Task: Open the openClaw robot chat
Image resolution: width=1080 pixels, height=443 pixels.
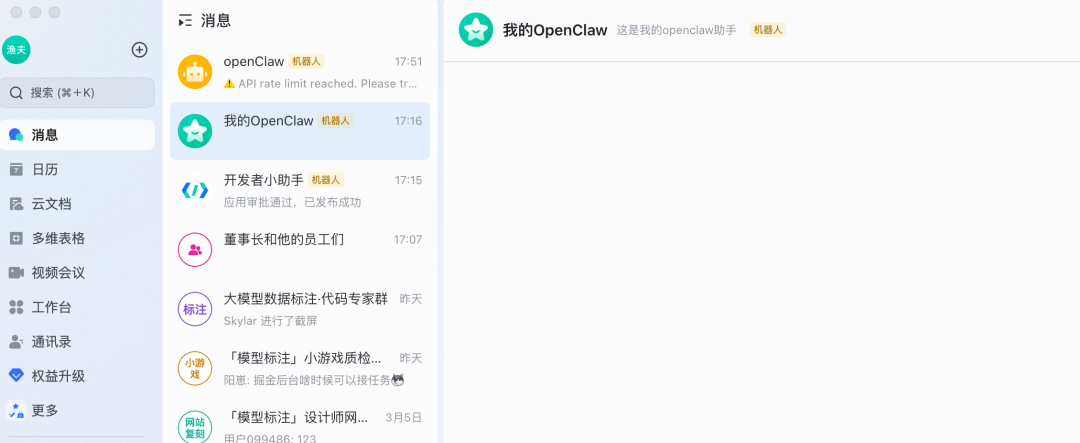Action: 300,72
